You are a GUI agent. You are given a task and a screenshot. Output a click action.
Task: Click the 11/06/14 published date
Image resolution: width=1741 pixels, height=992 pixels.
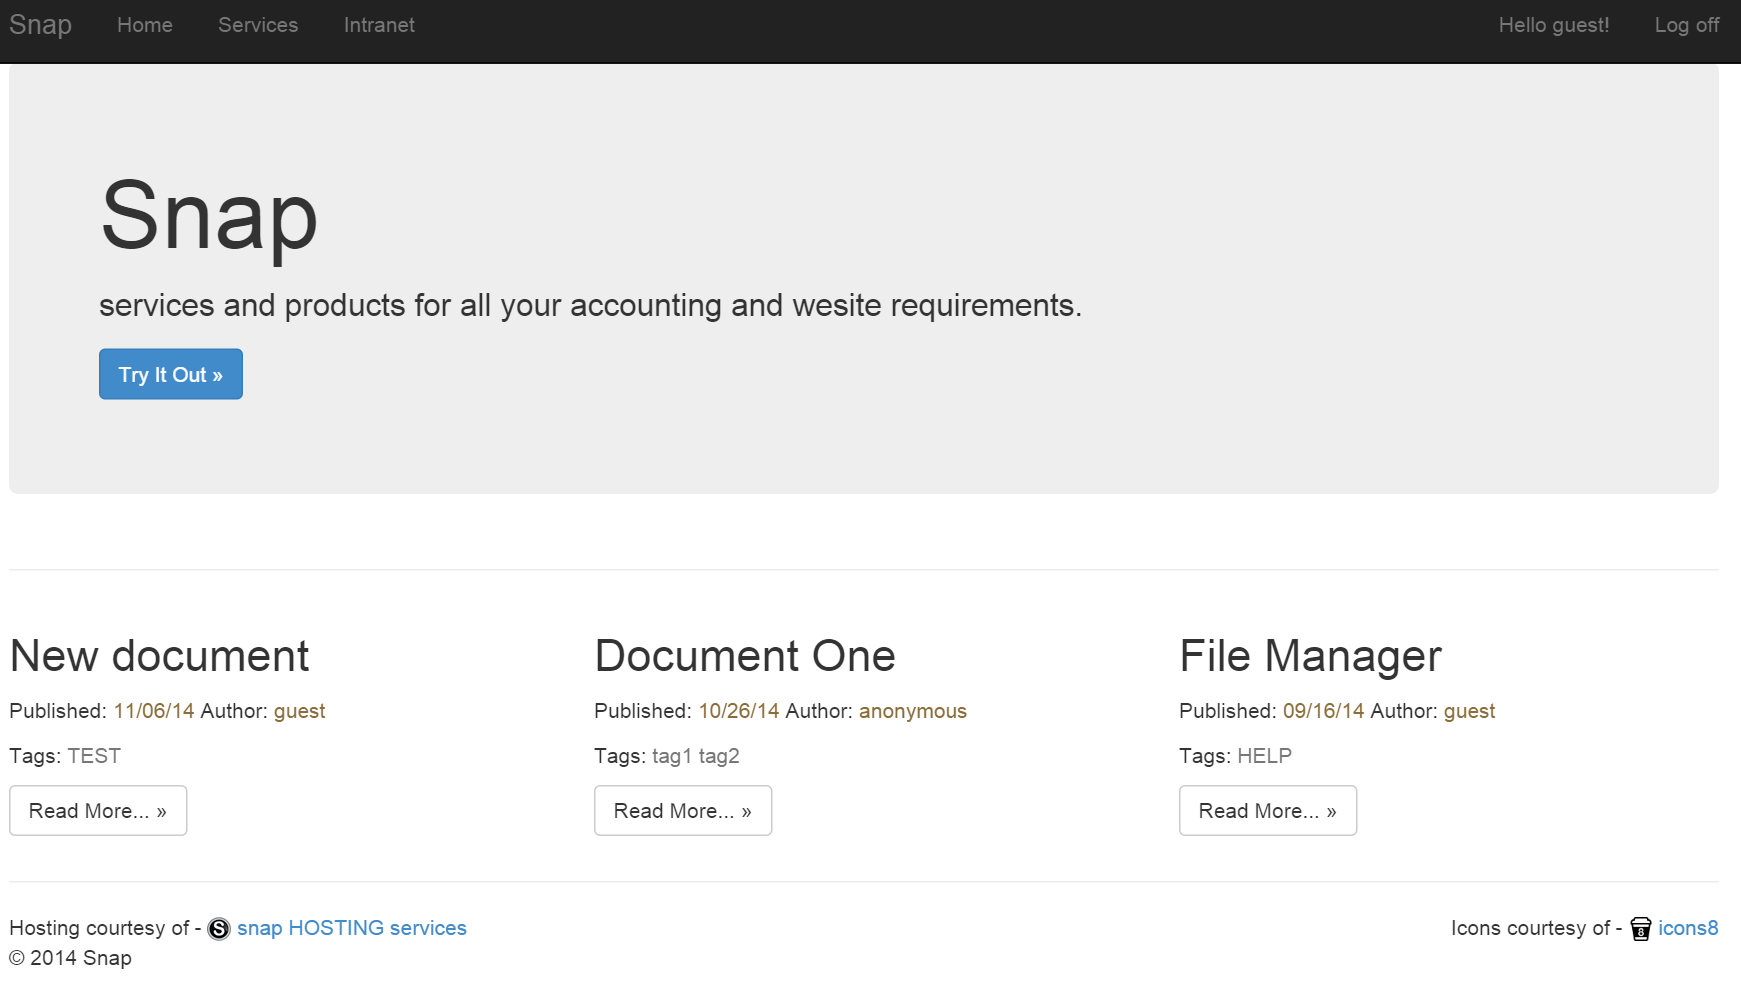coord(154,711)
